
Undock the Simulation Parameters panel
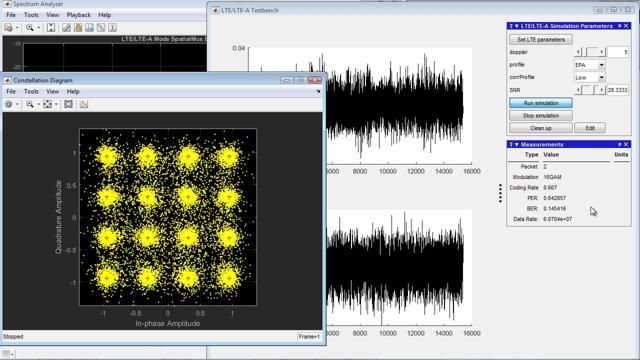pos(620,26)
